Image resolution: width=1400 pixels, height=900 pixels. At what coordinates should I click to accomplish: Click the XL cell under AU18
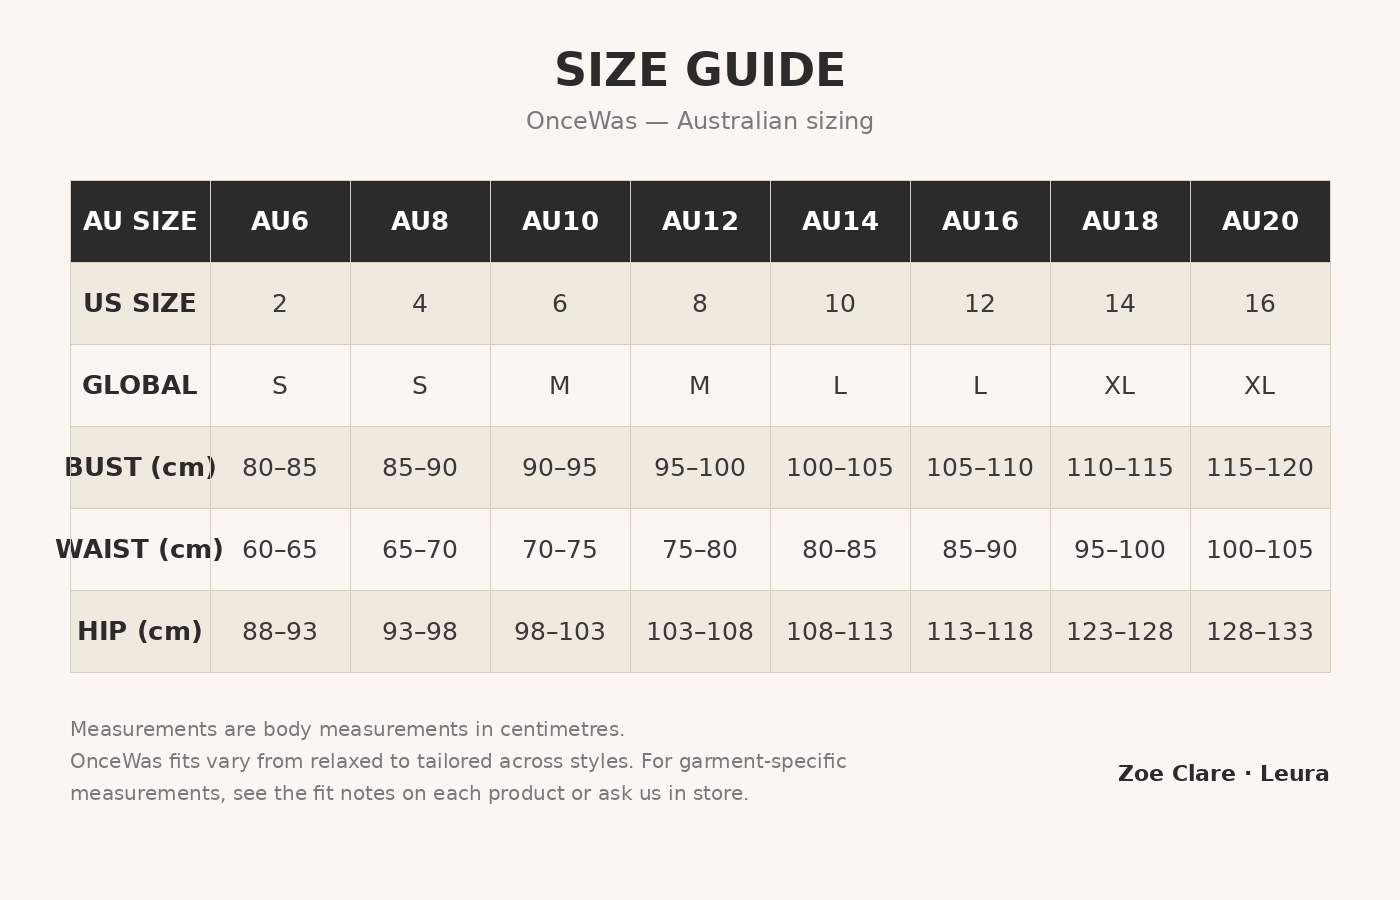pyautogui.click(x=1120, y=386)
